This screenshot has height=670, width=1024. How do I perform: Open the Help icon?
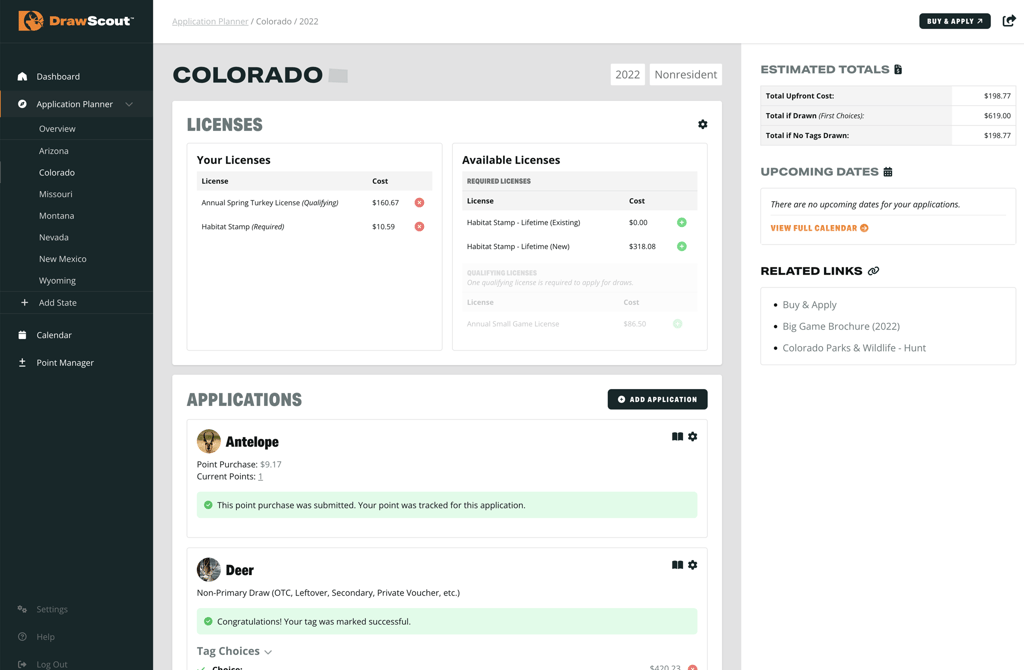tap(22, 637)
